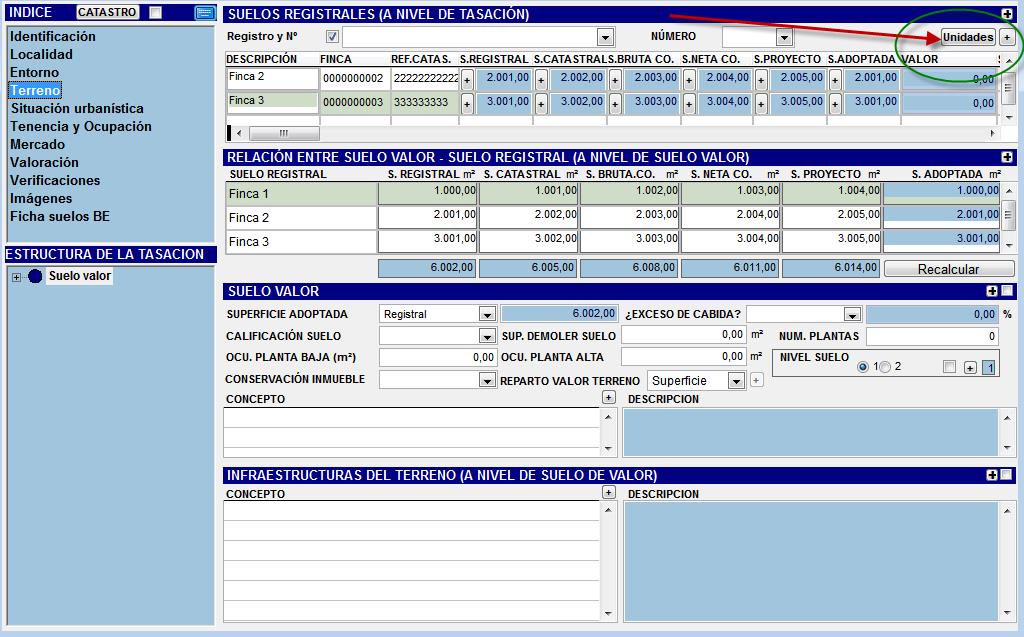Open the Registro y Nº dropdown
Screen dimensions: 1024x637
[x=605, y=37]
